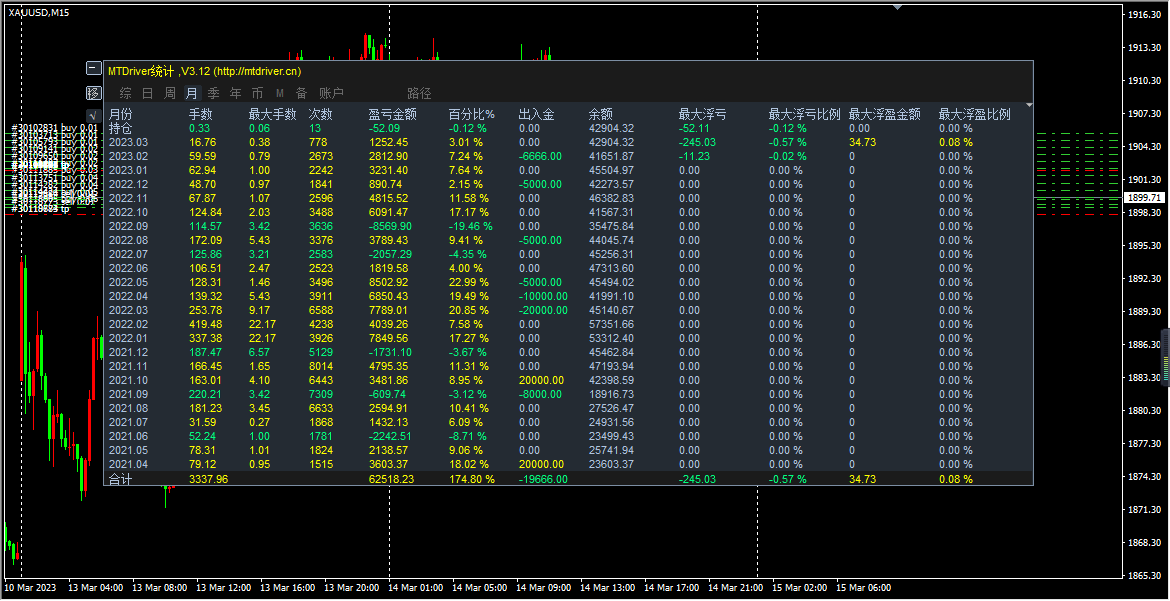Select the 2022.03 month row
Image resolution: width=1170 pixels, height=601 pixels.
click(x=568, y=311)
